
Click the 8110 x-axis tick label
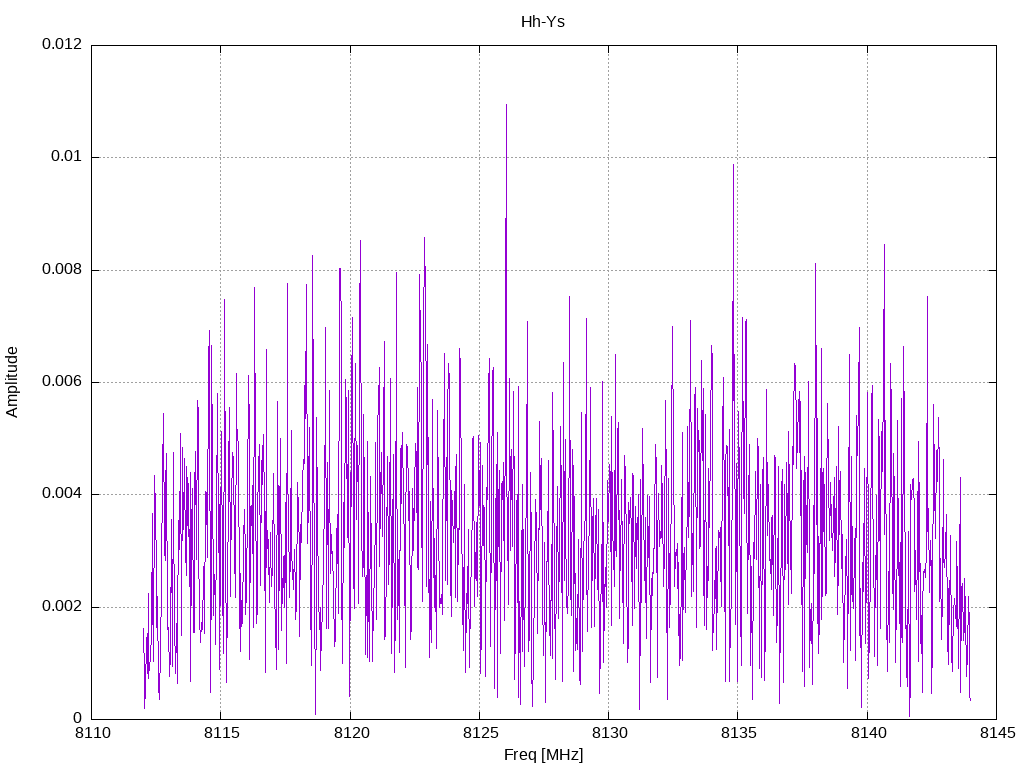pos(92,733)
